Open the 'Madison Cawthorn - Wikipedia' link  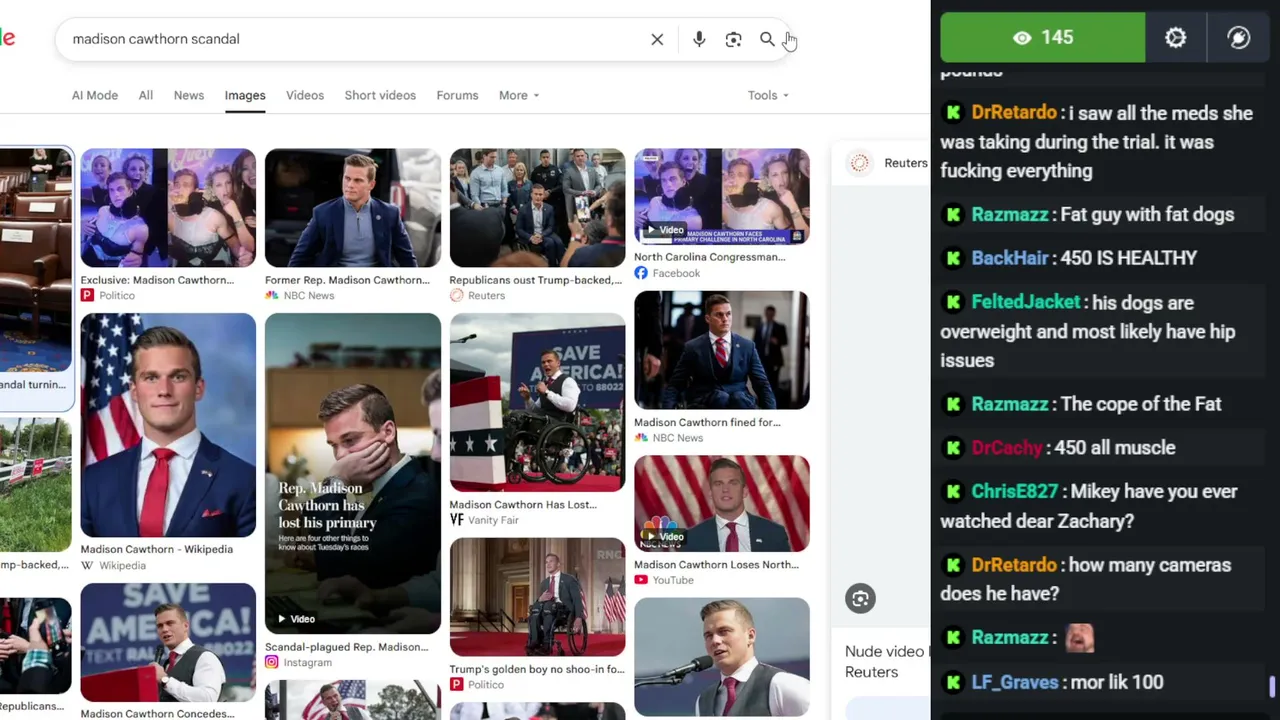(x=156, y=549)
